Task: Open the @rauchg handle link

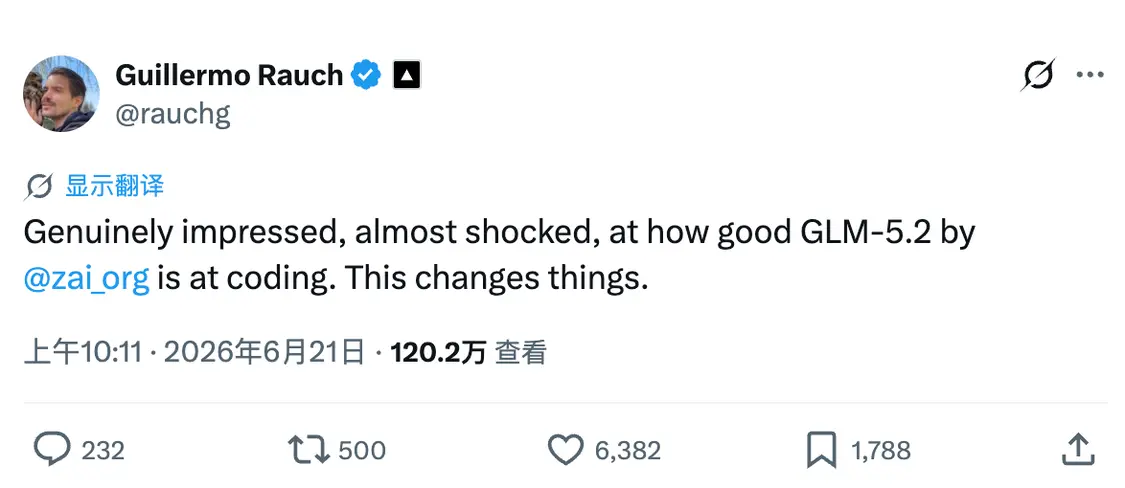Action: [x=172, y=113]
